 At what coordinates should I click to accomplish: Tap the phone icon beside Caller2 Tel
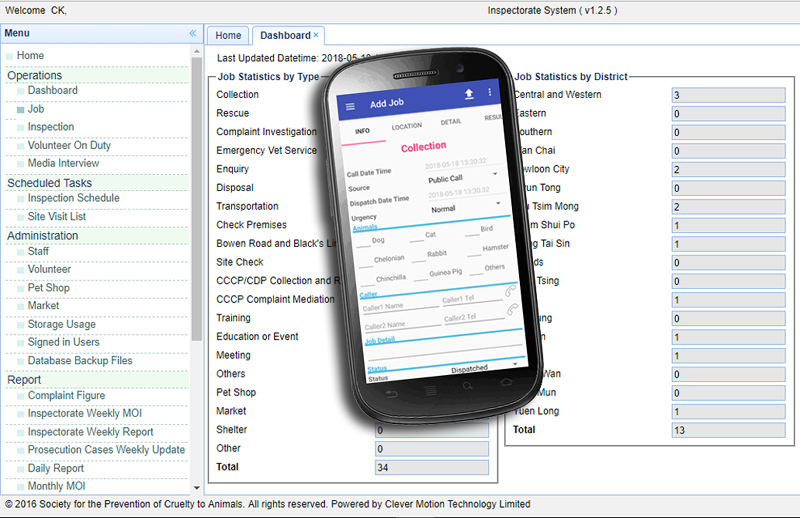click(513, 310)
